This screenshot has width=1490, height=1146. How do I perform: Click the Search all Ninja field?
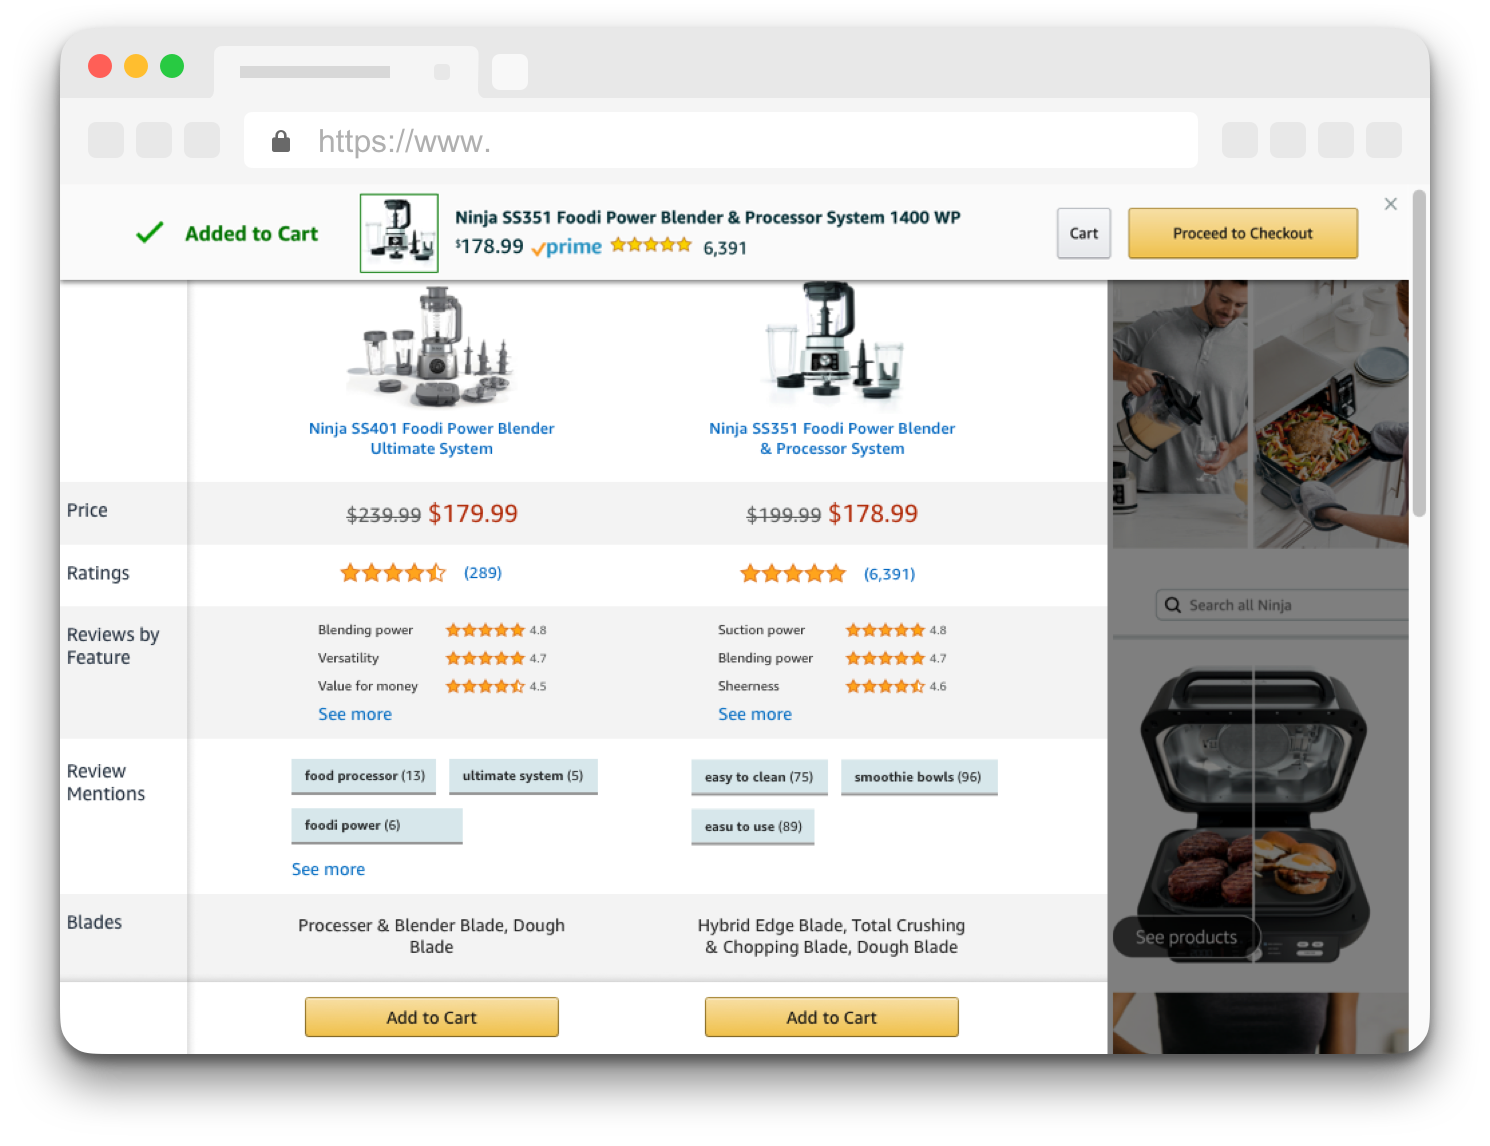point(1282,605)
